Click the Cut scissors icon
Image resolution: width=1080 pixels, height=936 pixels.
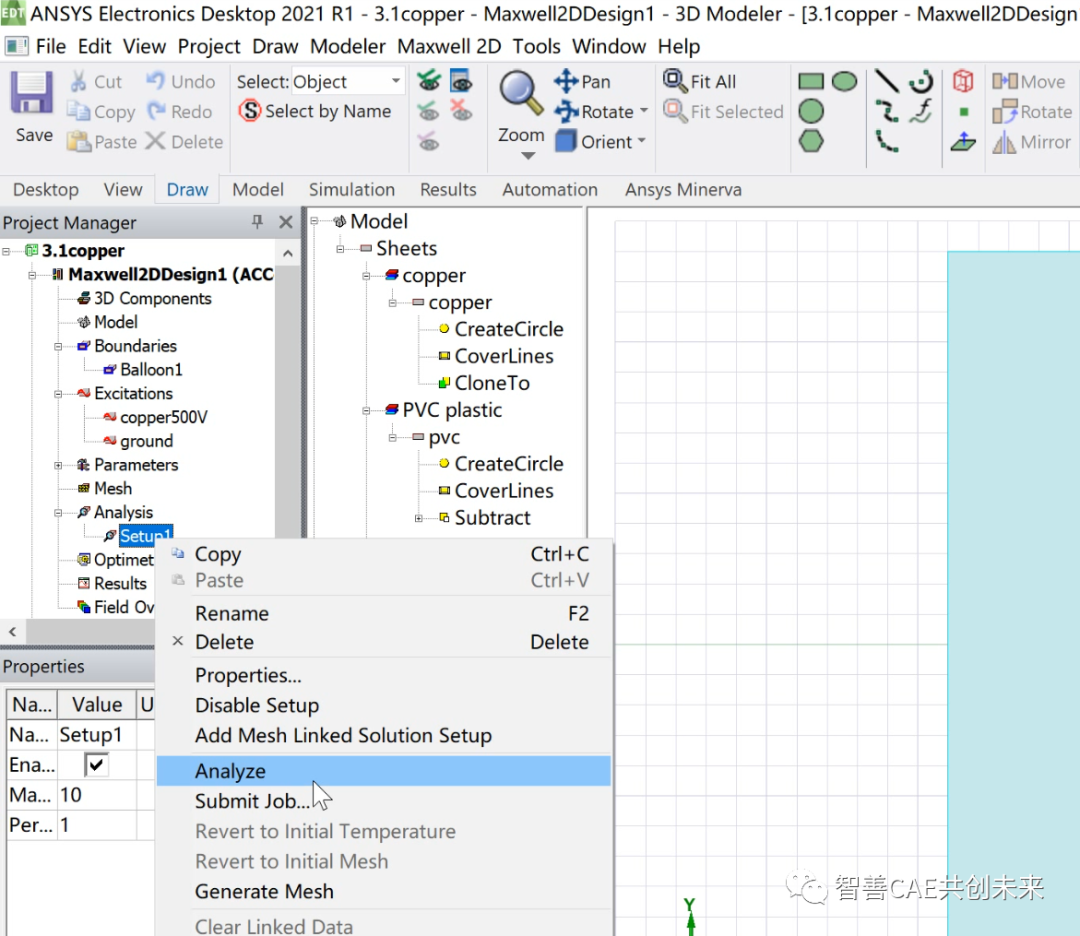78,81
